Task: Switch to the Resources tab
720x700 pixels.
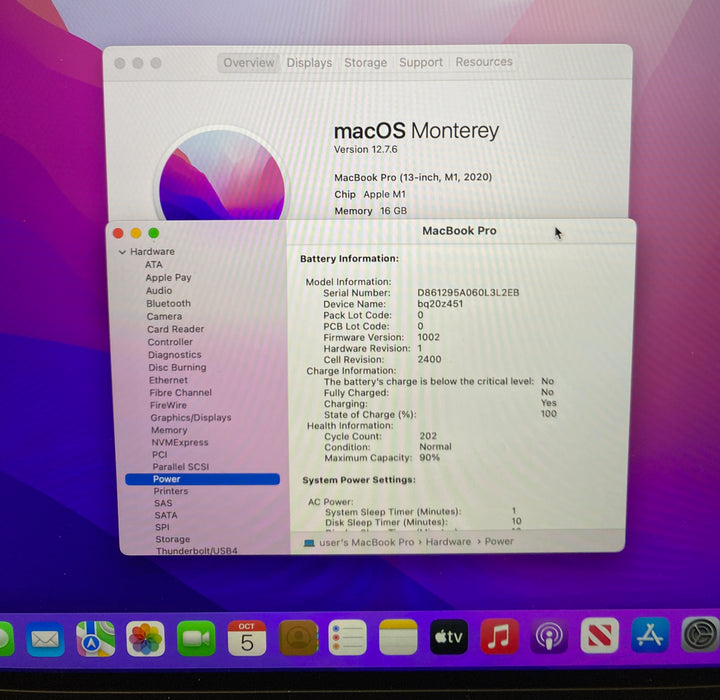Action: pyautogui.click(x=484, y=62)
